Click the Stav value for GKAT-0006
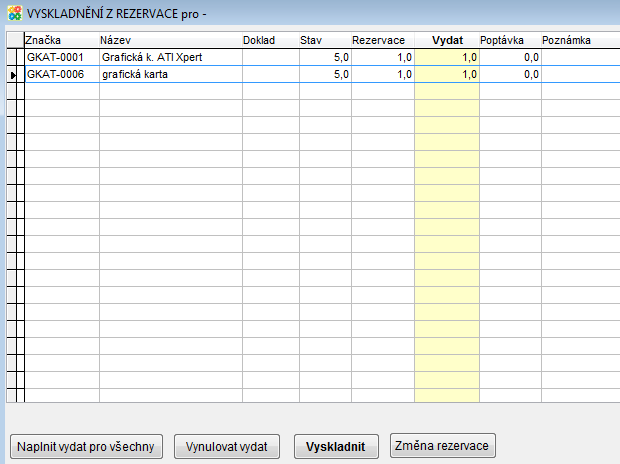620x464 pixels. click(x=325, y=74)
